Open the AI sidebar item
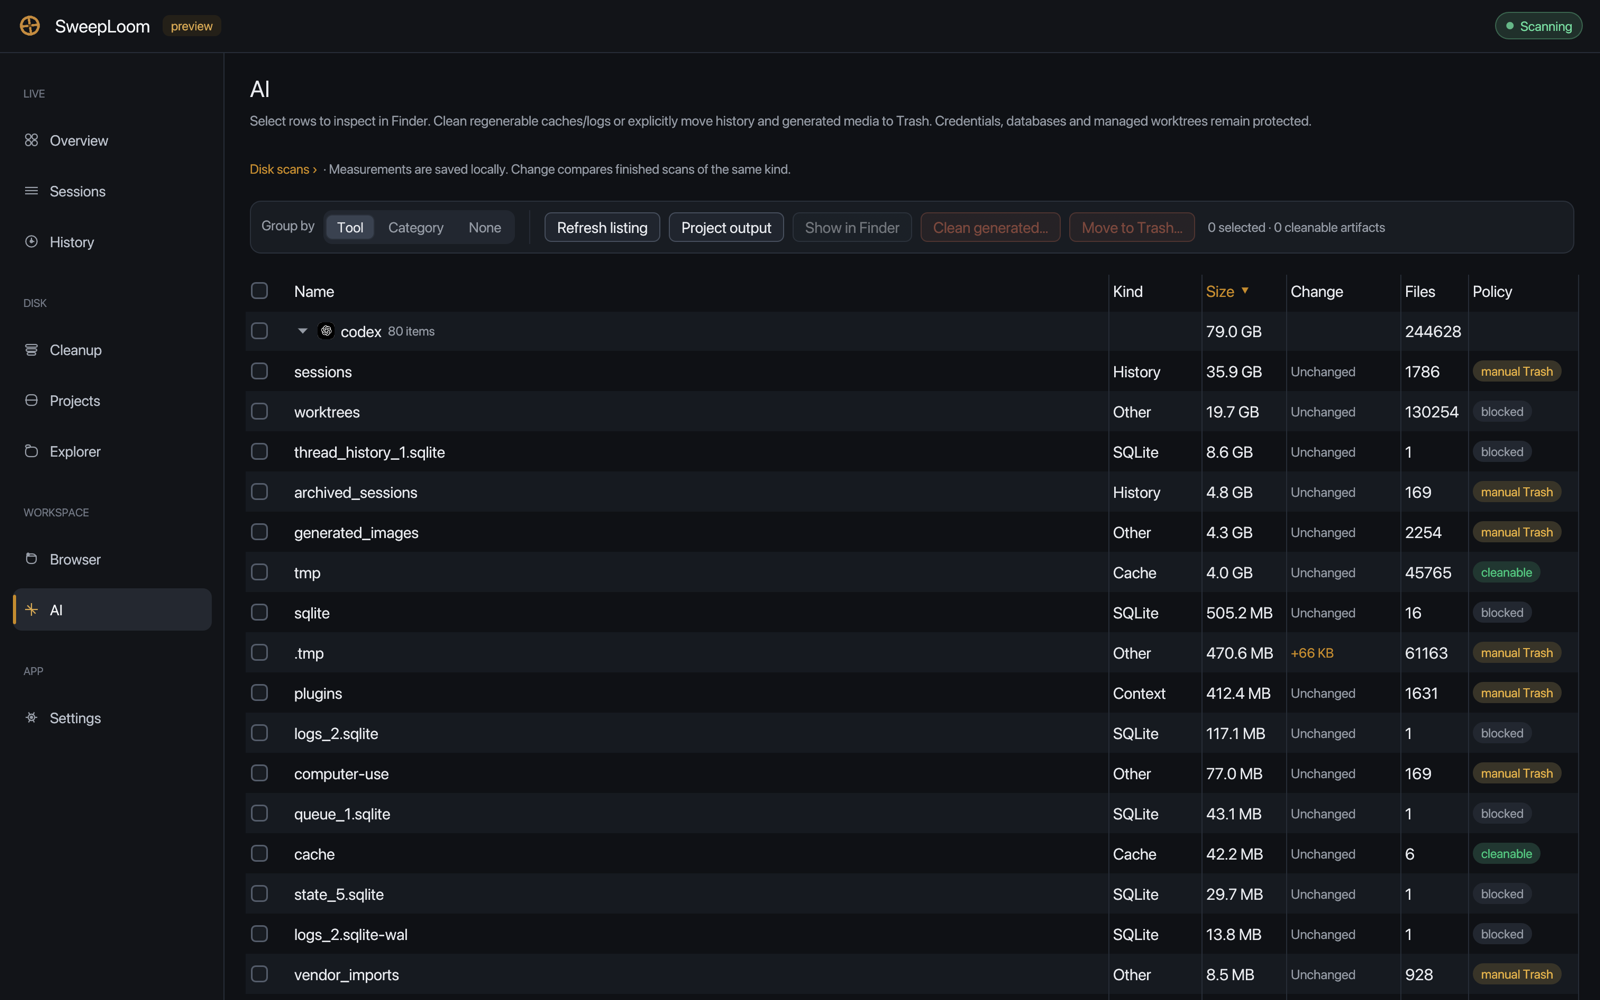 112,609
